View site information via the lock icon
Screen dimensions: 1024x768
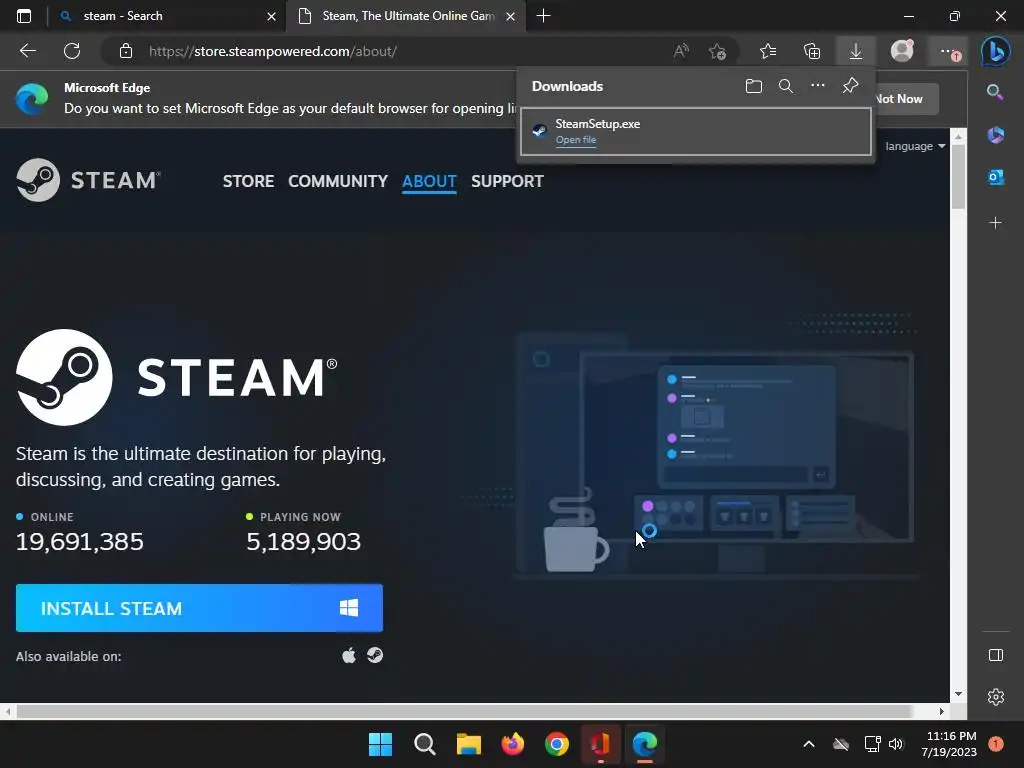(x=126, y=51)
